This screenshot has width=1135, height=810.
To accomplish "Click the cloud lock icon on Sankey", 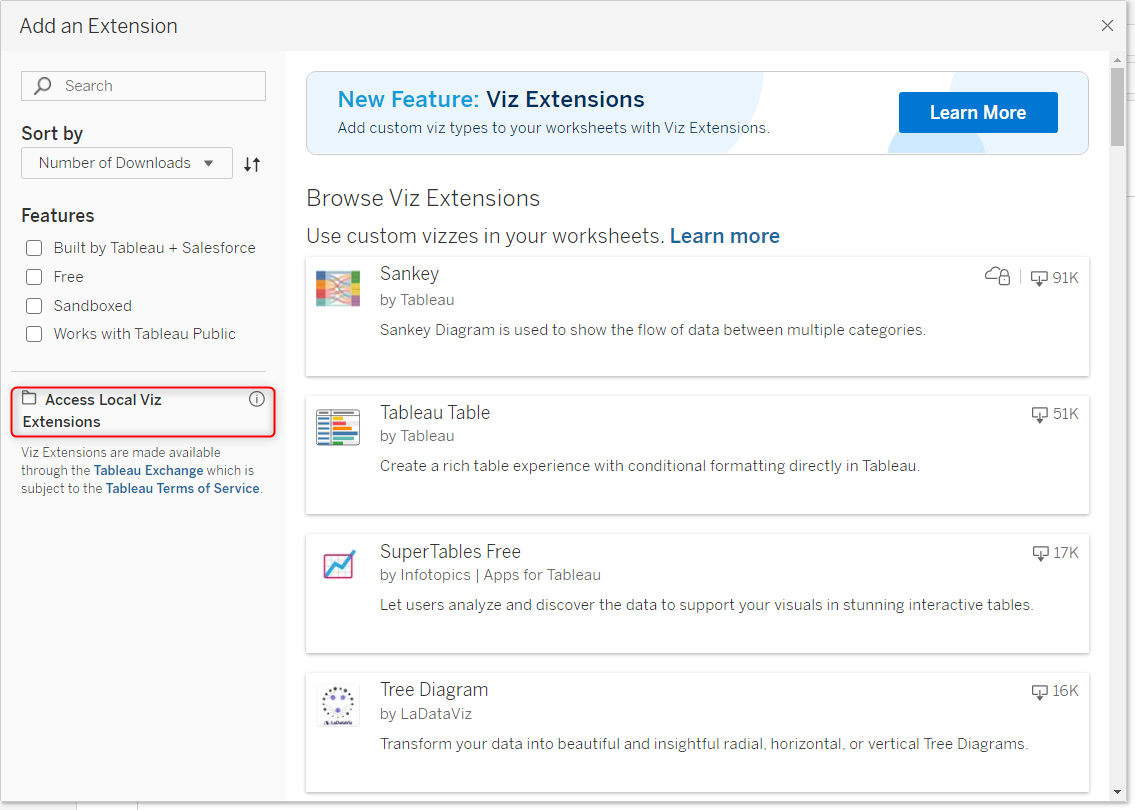I will point(997,276).
